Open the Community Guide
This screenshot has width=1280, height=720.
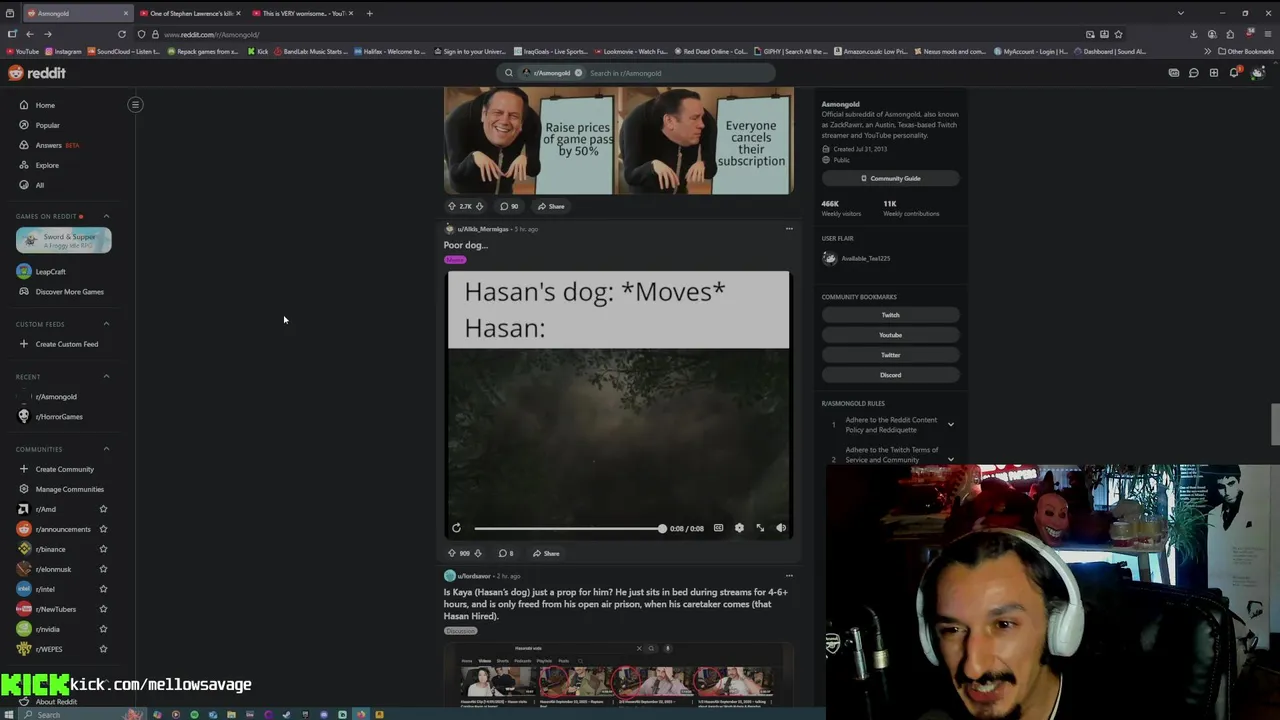point(890,178)
